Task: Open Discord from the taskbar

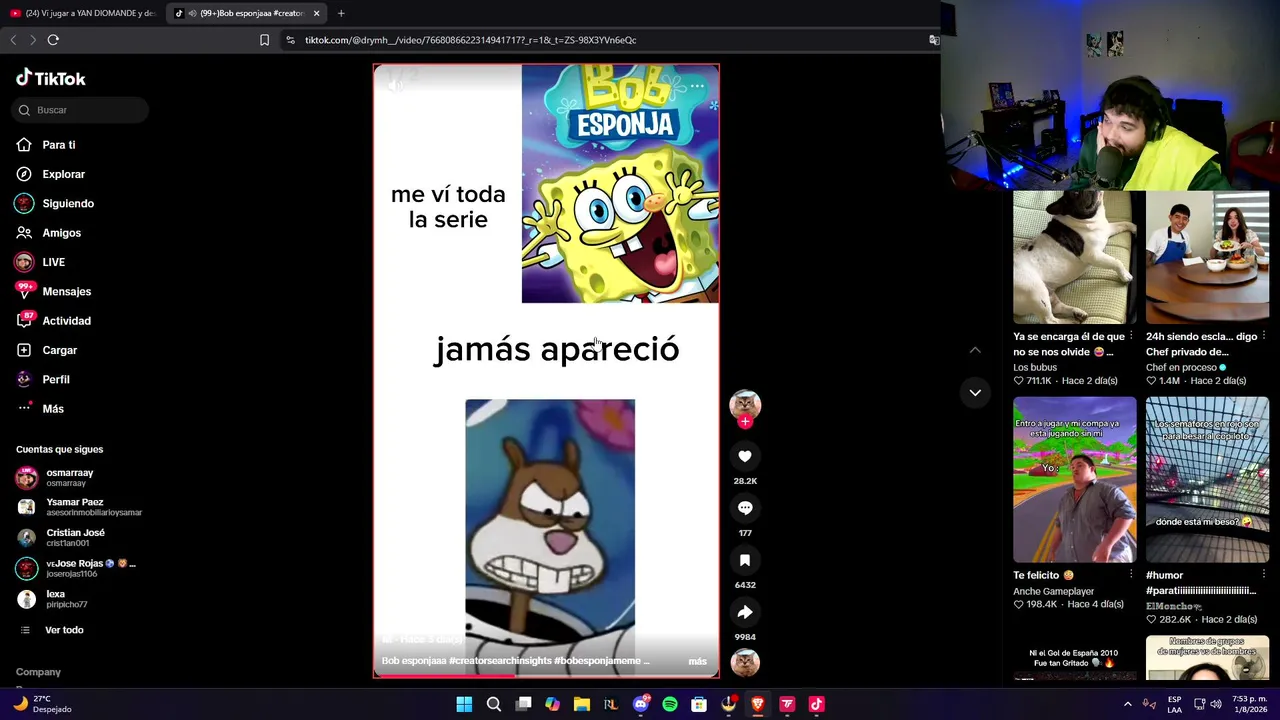Action: 641,704
